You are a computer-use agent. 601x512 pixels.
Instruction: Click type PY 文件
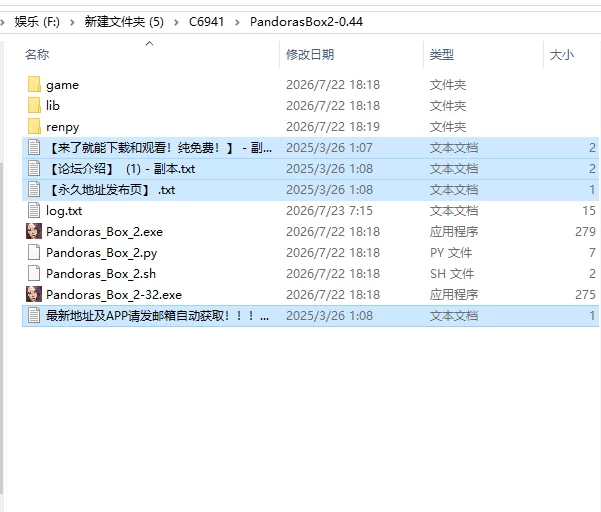(451, 253)
